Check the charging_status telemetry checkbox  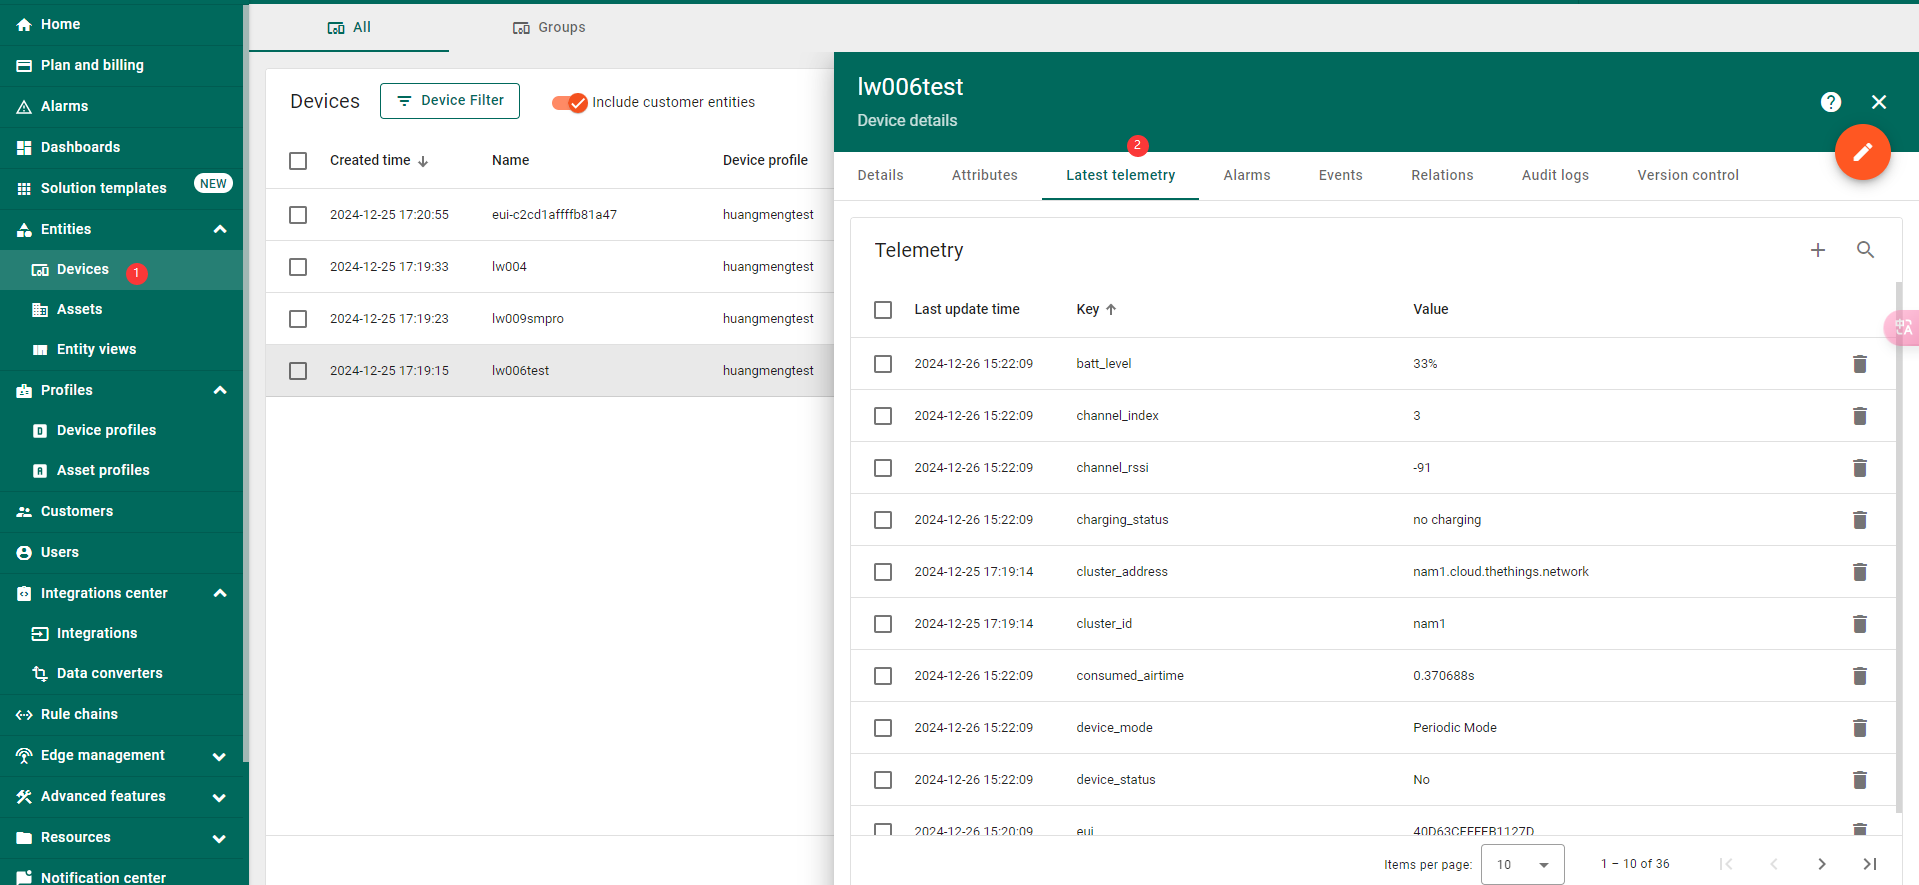[x=883, y=520]
